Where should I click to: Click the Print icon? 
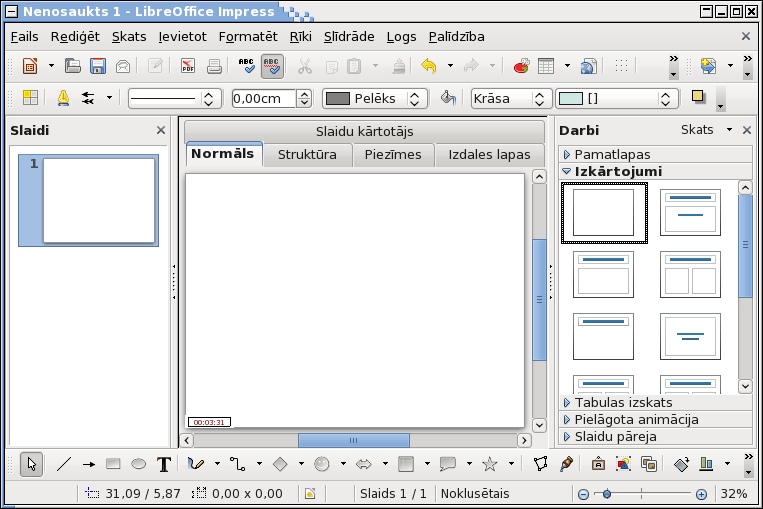pyautogui.click(x=214, y=66)
